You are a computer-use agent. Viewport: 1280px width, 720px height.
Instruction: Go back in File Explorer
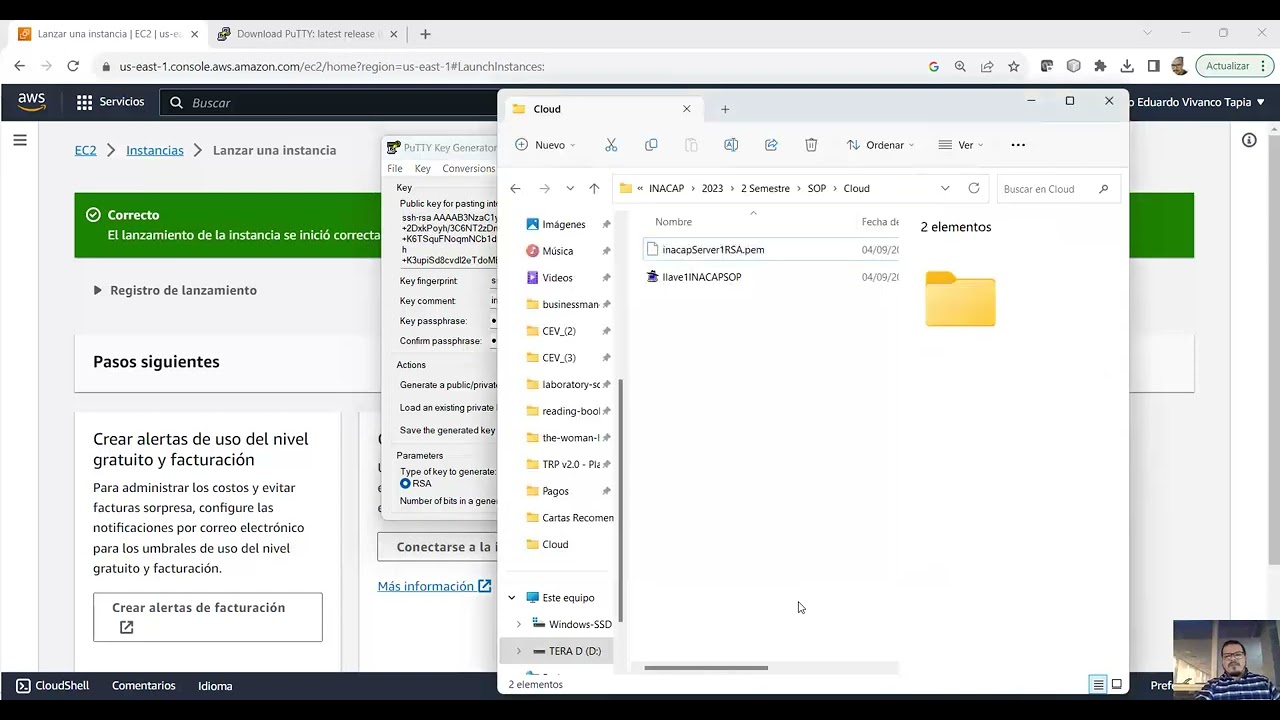pos(515,188)
